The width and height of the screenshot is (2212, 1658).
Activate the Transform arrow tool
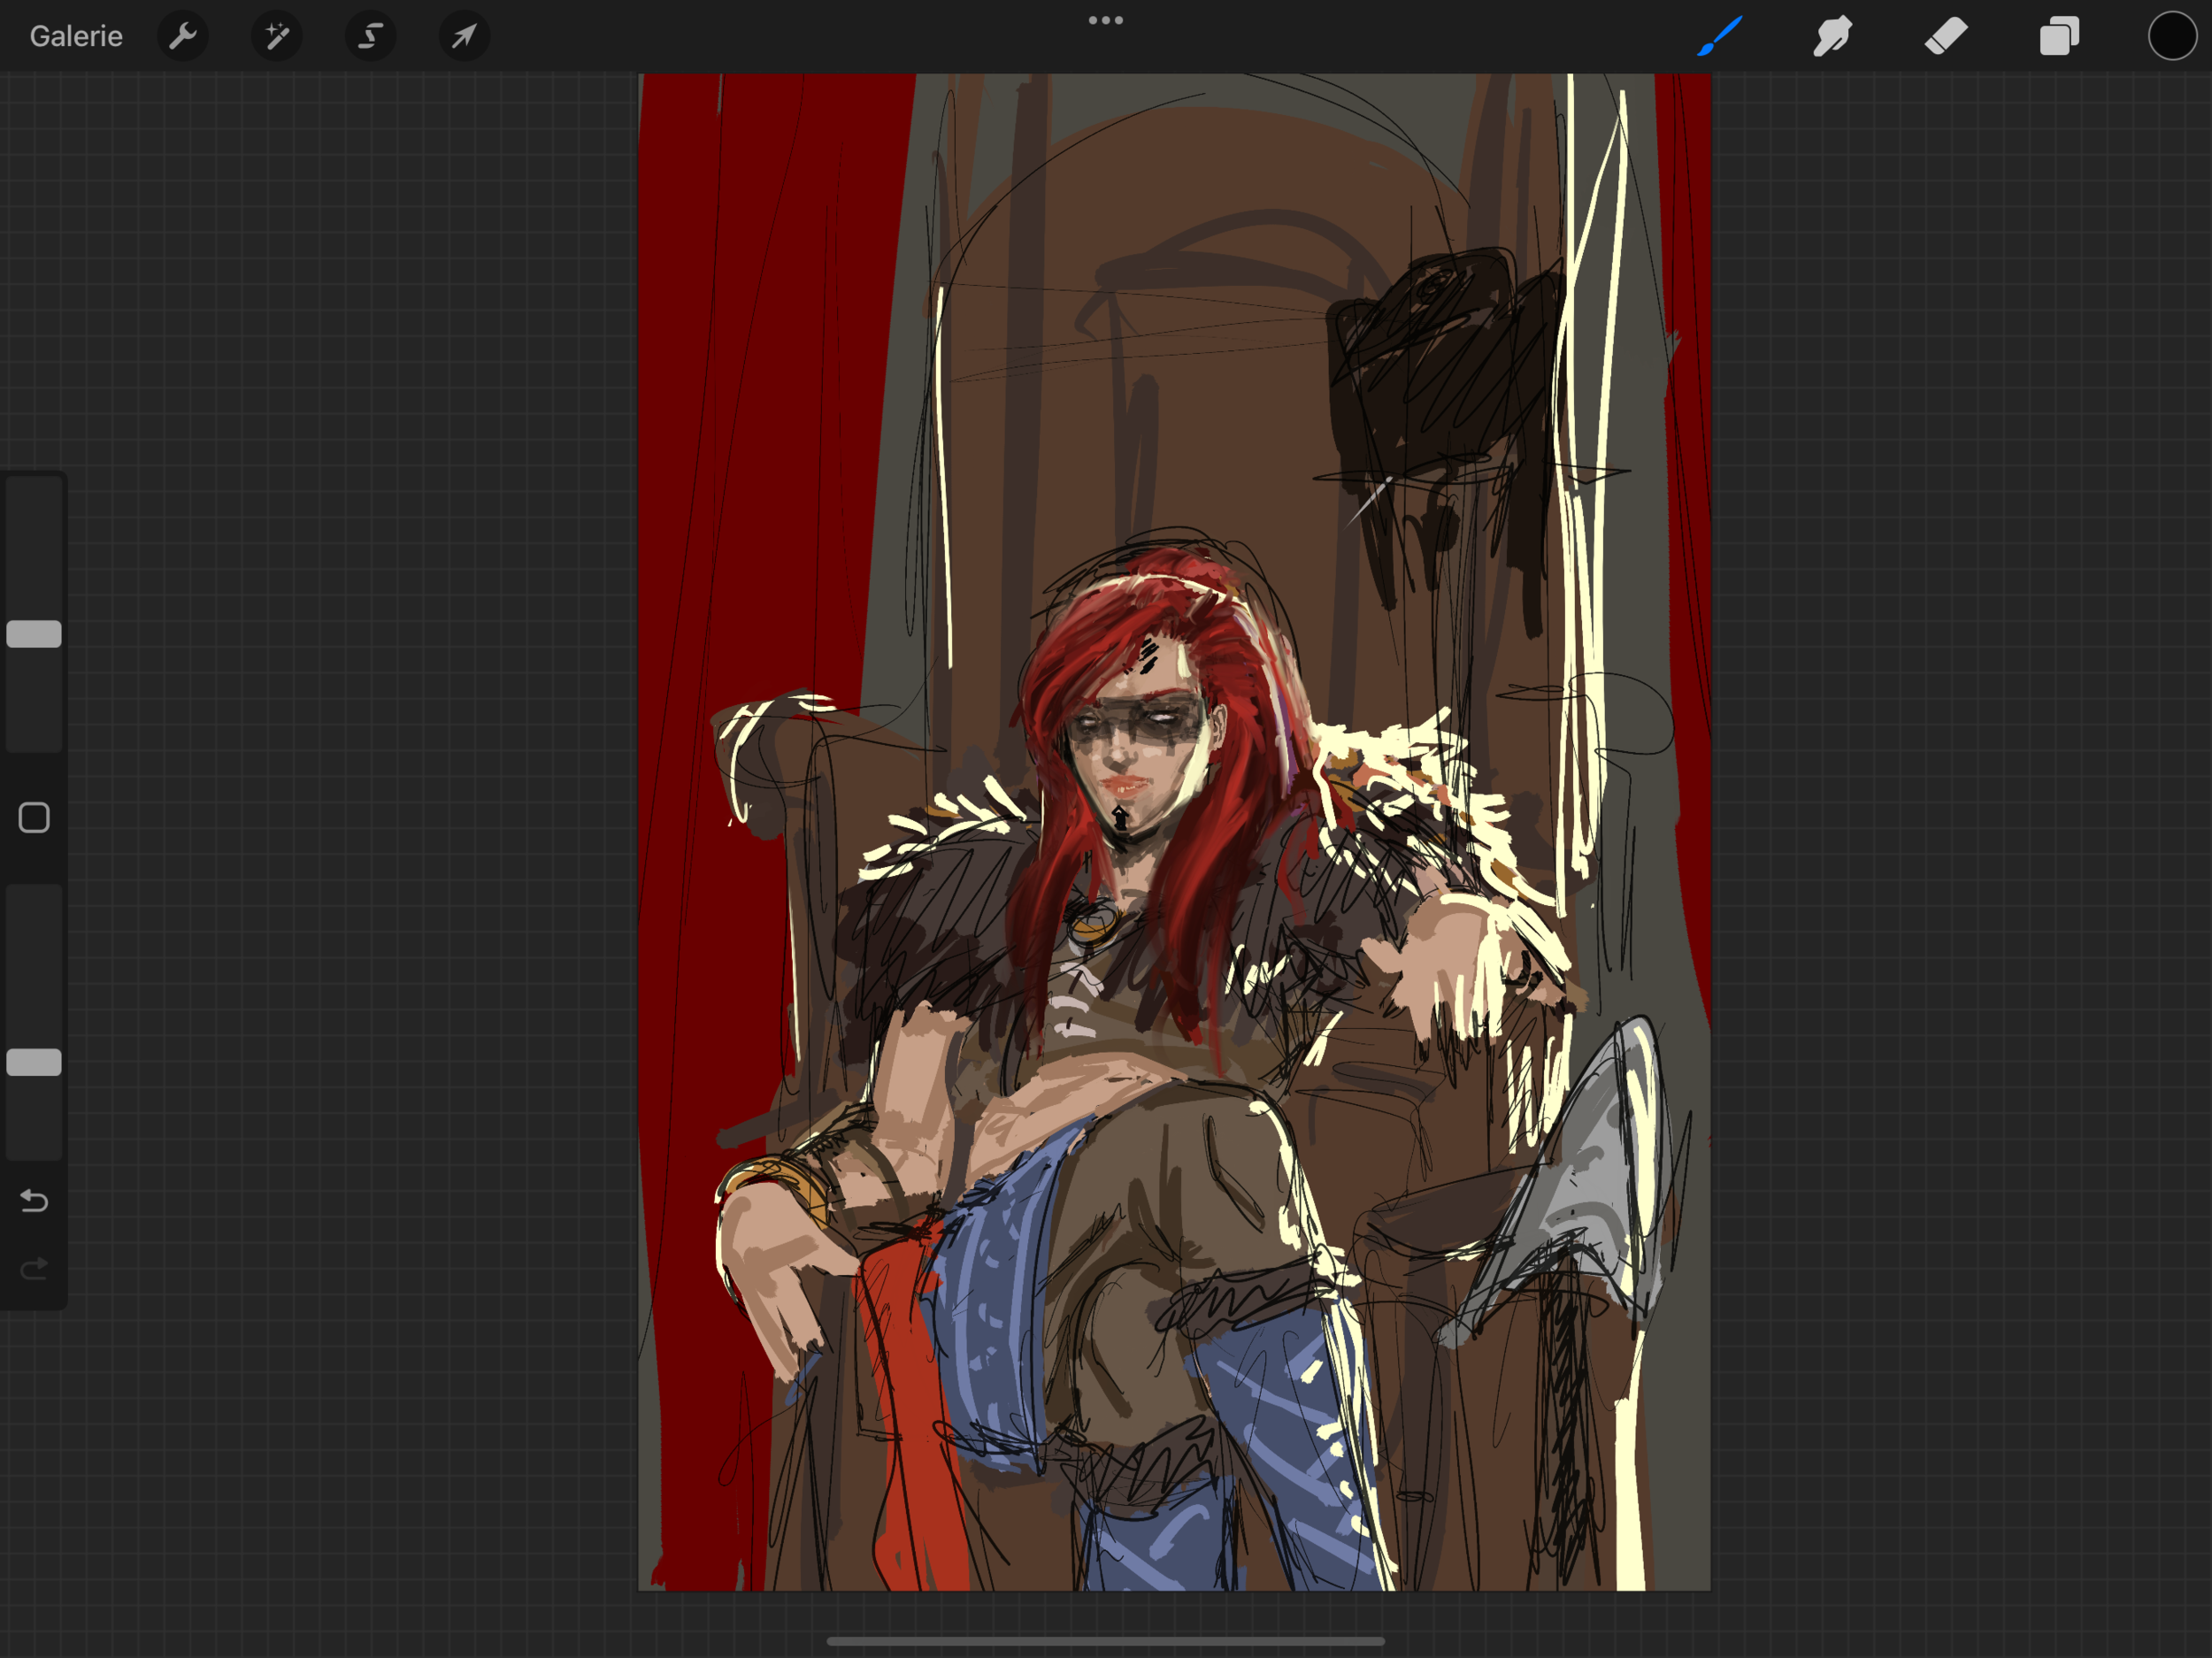tap(464, 37)
